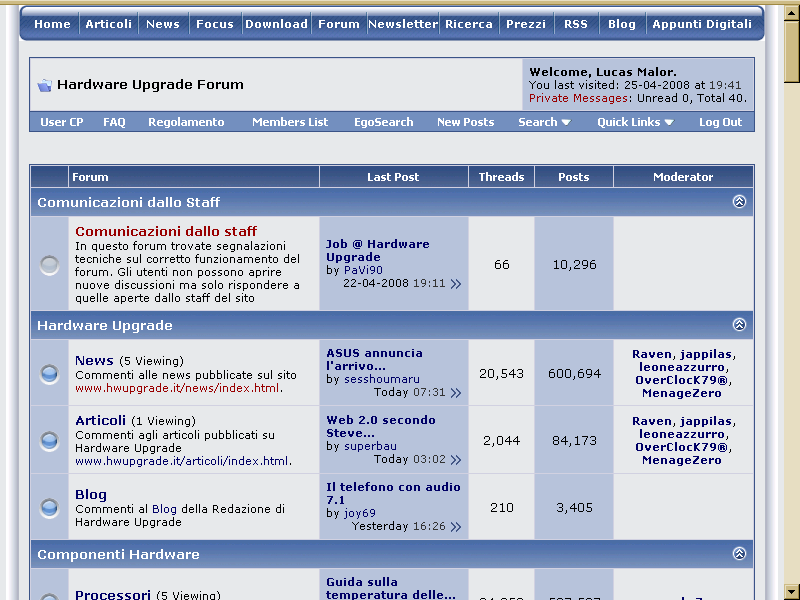Open user profile joy69
The height and width of the screenshot is (600, 800).
[x=360, y=513]
